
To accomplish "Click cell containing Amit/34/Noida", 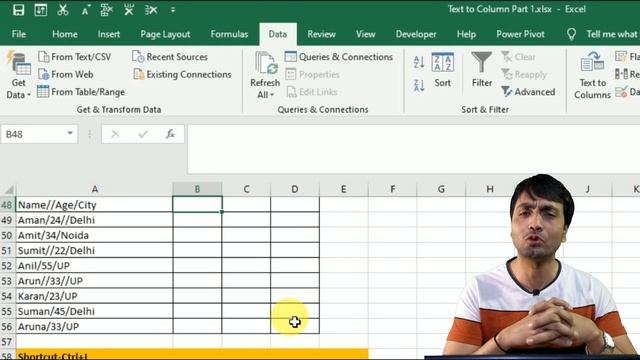I will [94, 235].
